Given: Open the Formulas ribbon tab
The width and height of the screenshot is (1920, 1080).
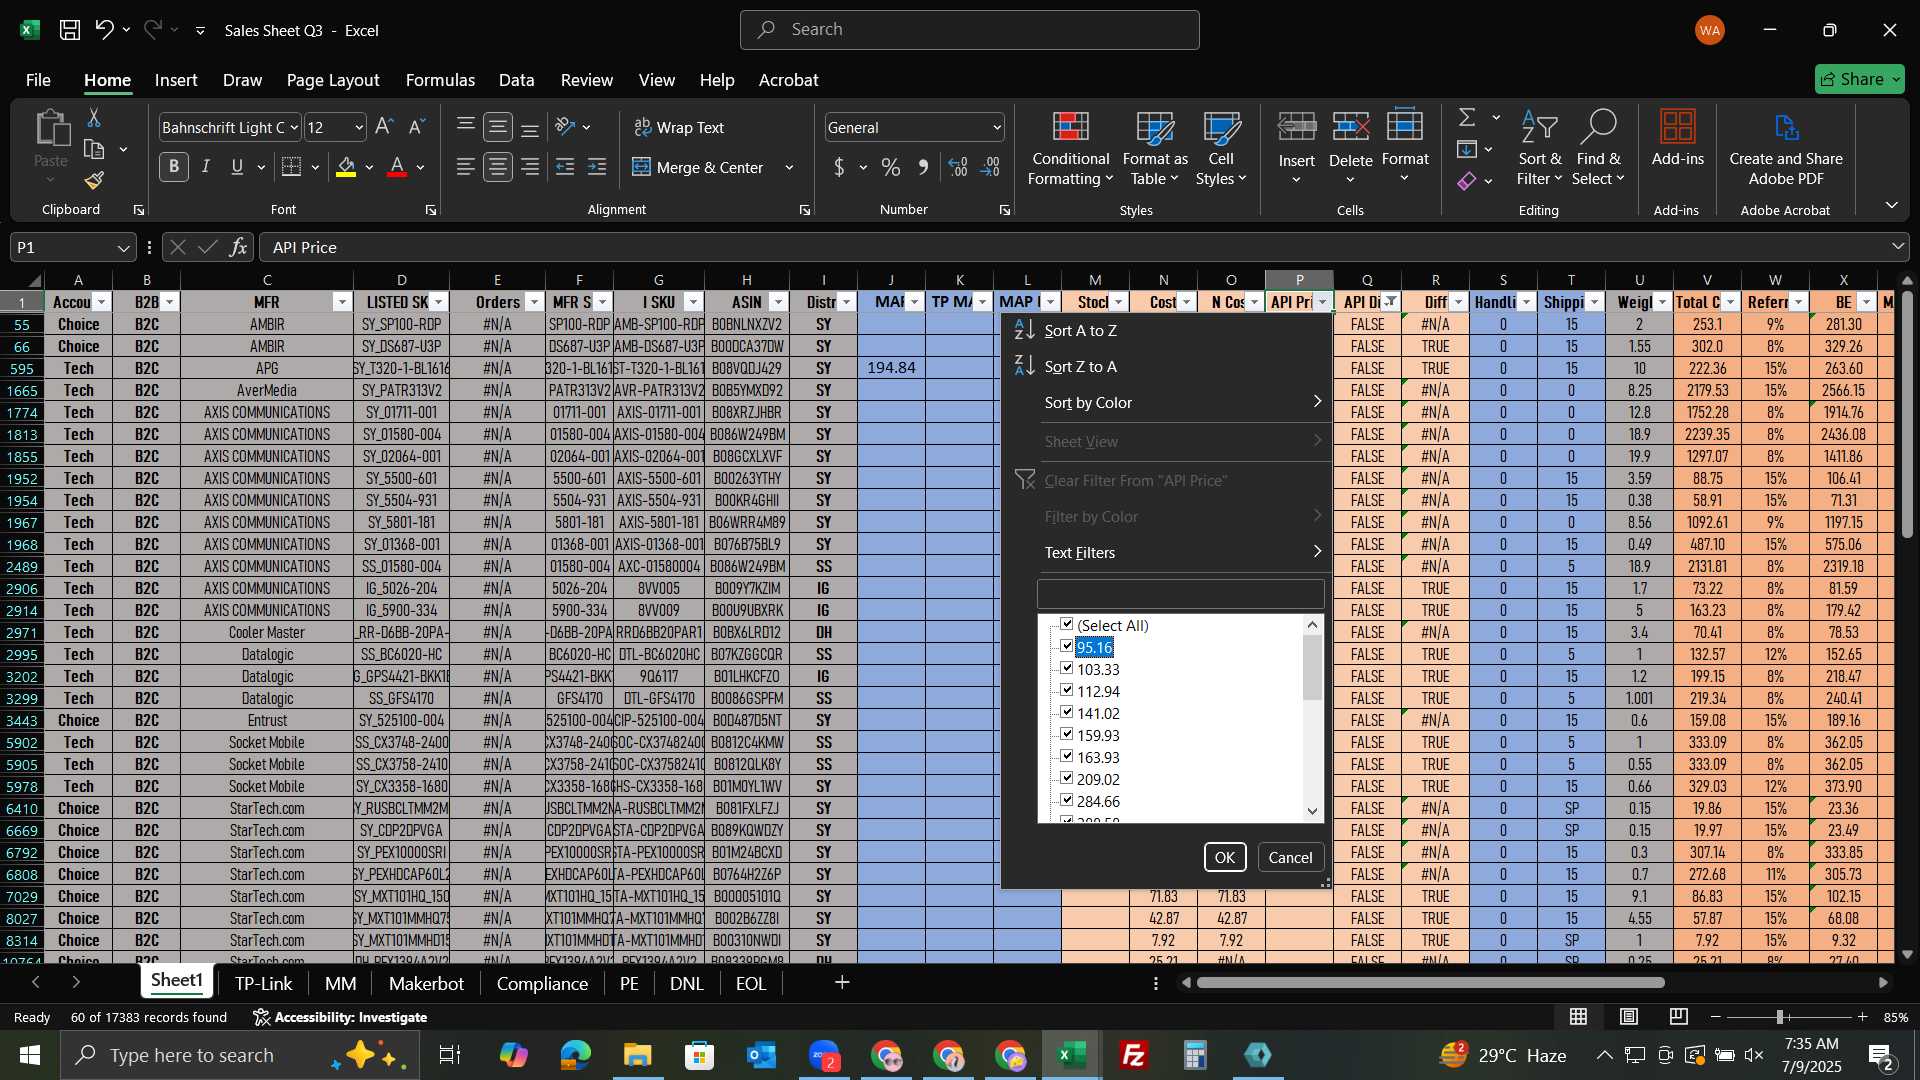Looking at the screenshot, I should (x=440, y=80).
